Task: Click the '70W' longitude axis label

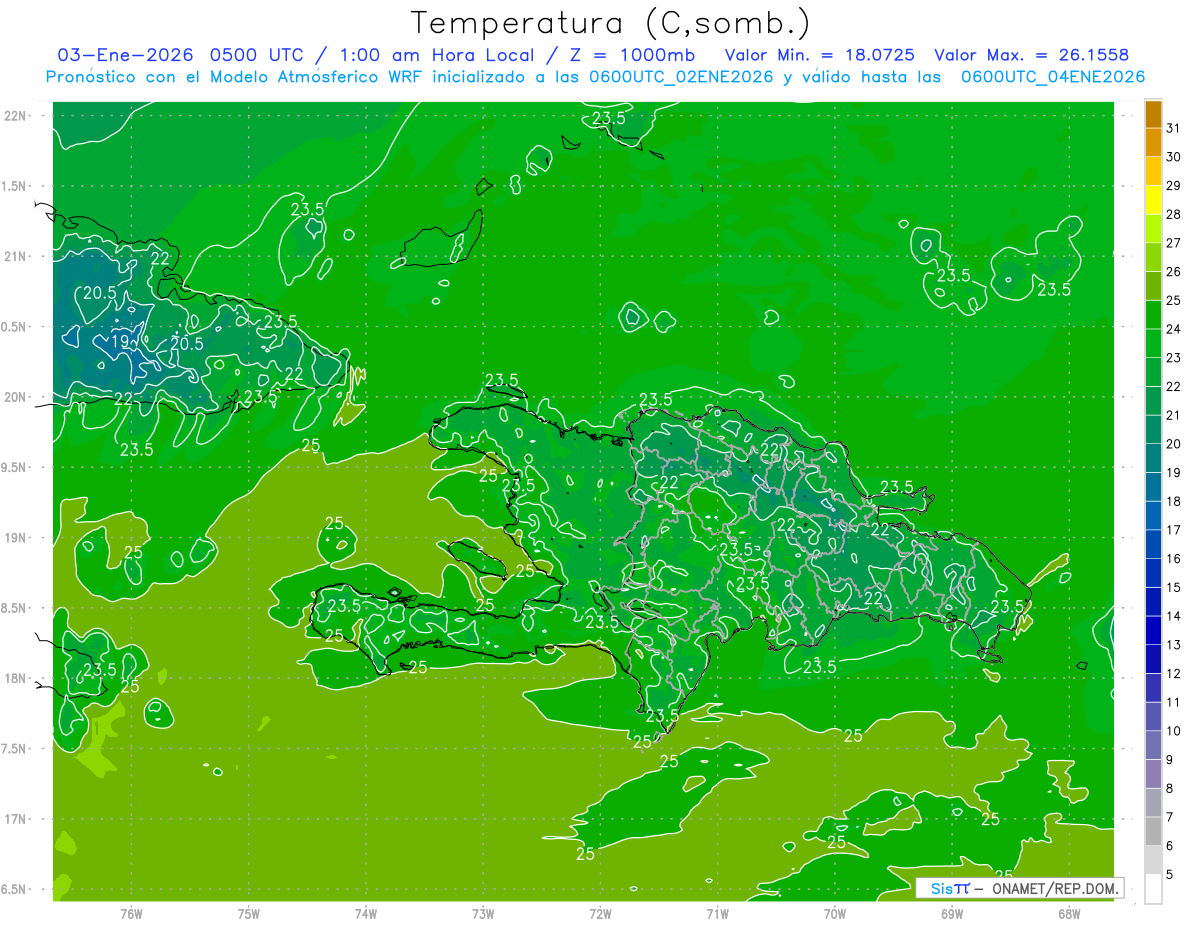Action: coord(835,914)
